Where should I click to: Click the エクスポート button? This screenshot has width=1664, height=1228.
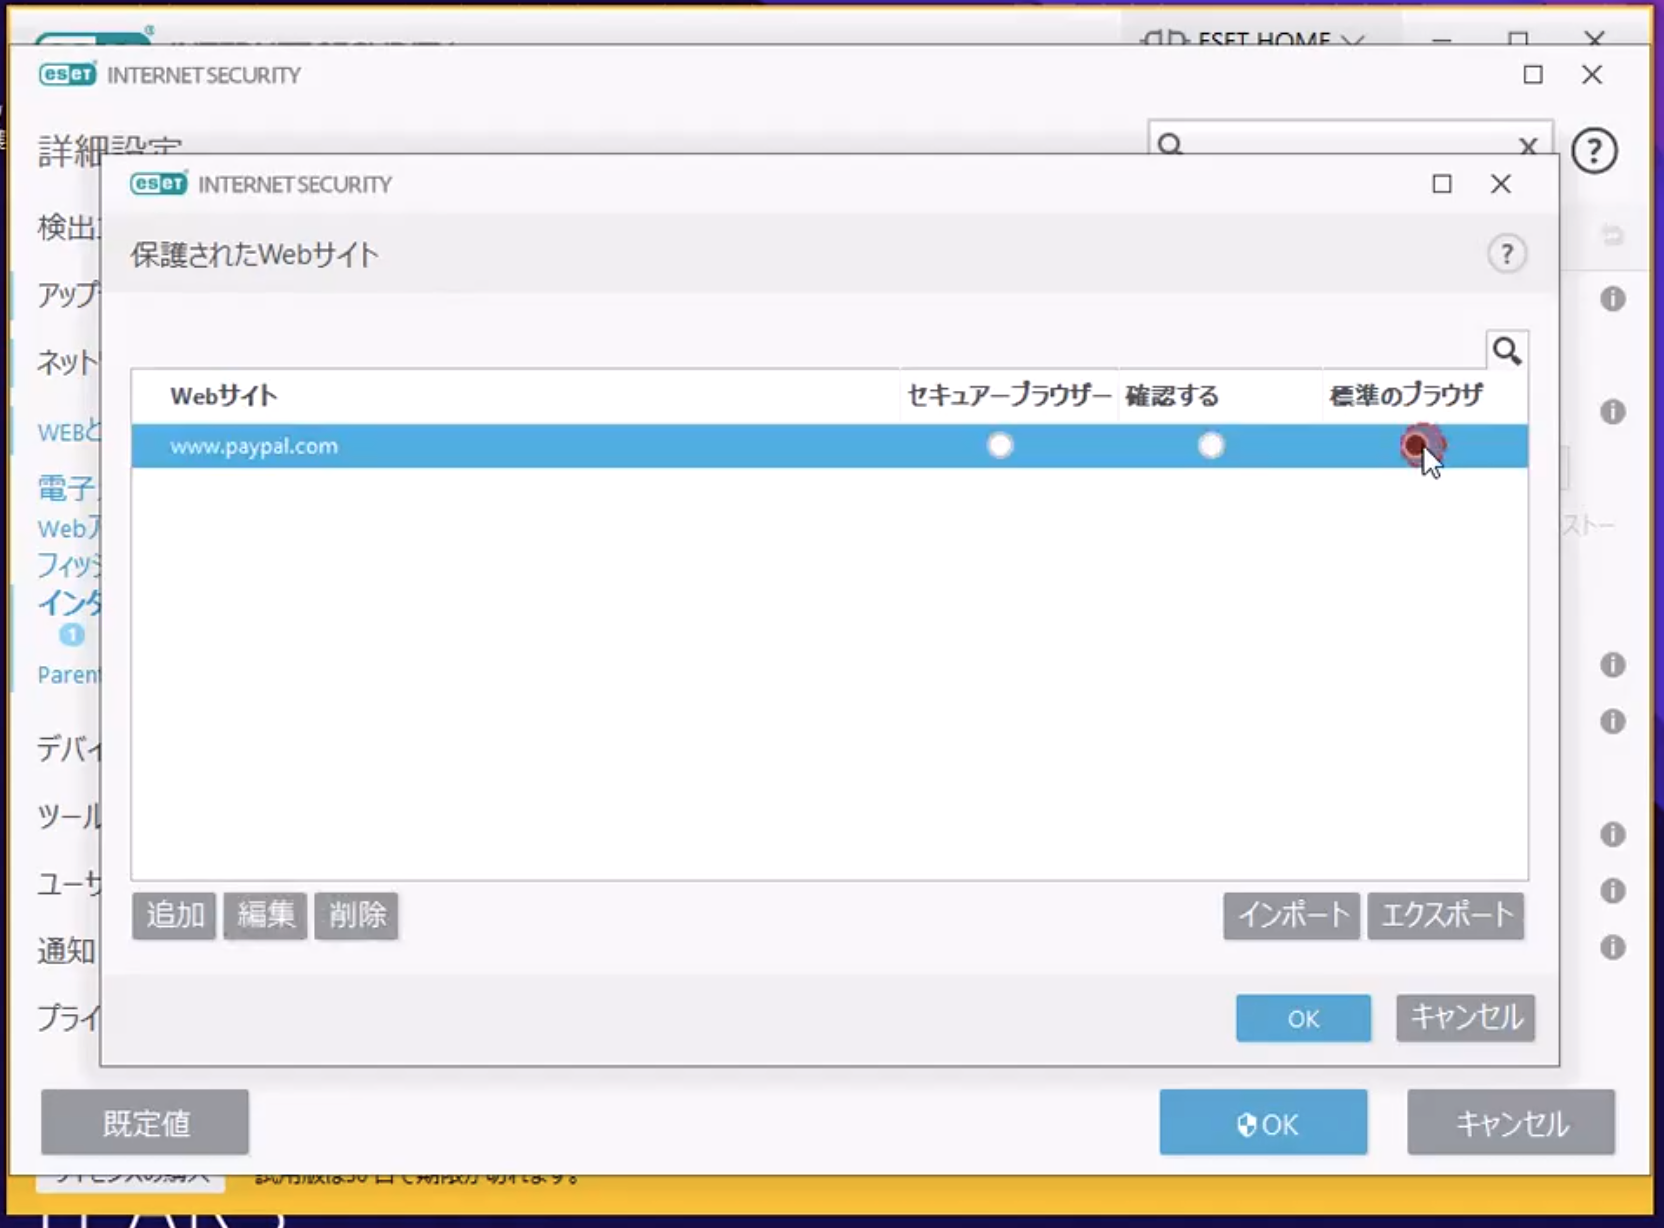[x=1446, y=915]
